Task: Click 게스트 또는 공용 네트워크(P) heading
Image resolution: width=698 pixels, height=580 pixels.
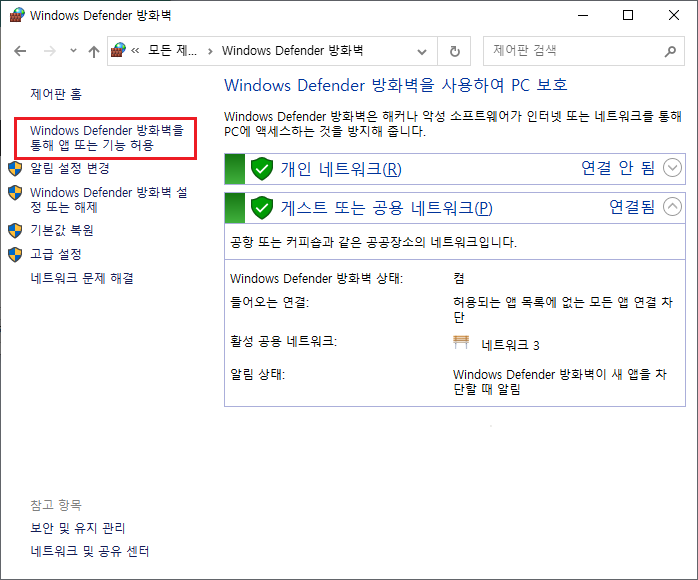Action: point(386,208)
